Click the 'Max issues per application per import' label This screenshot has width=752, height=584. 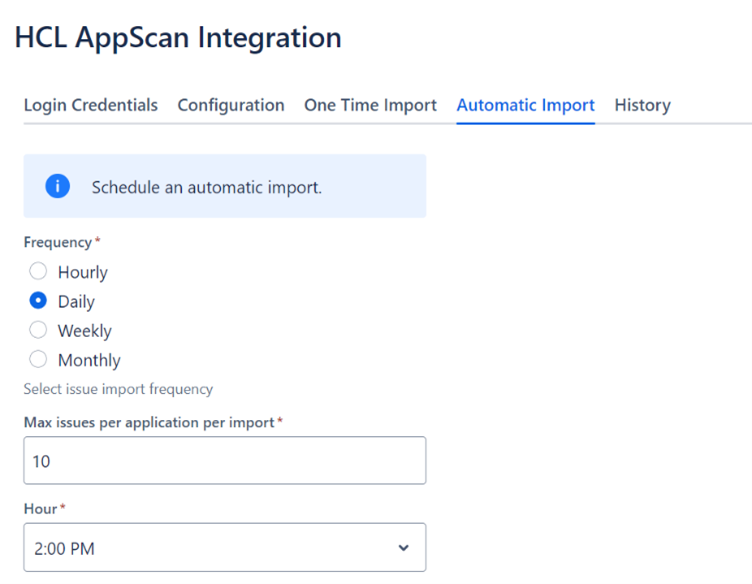pos(149,422)
